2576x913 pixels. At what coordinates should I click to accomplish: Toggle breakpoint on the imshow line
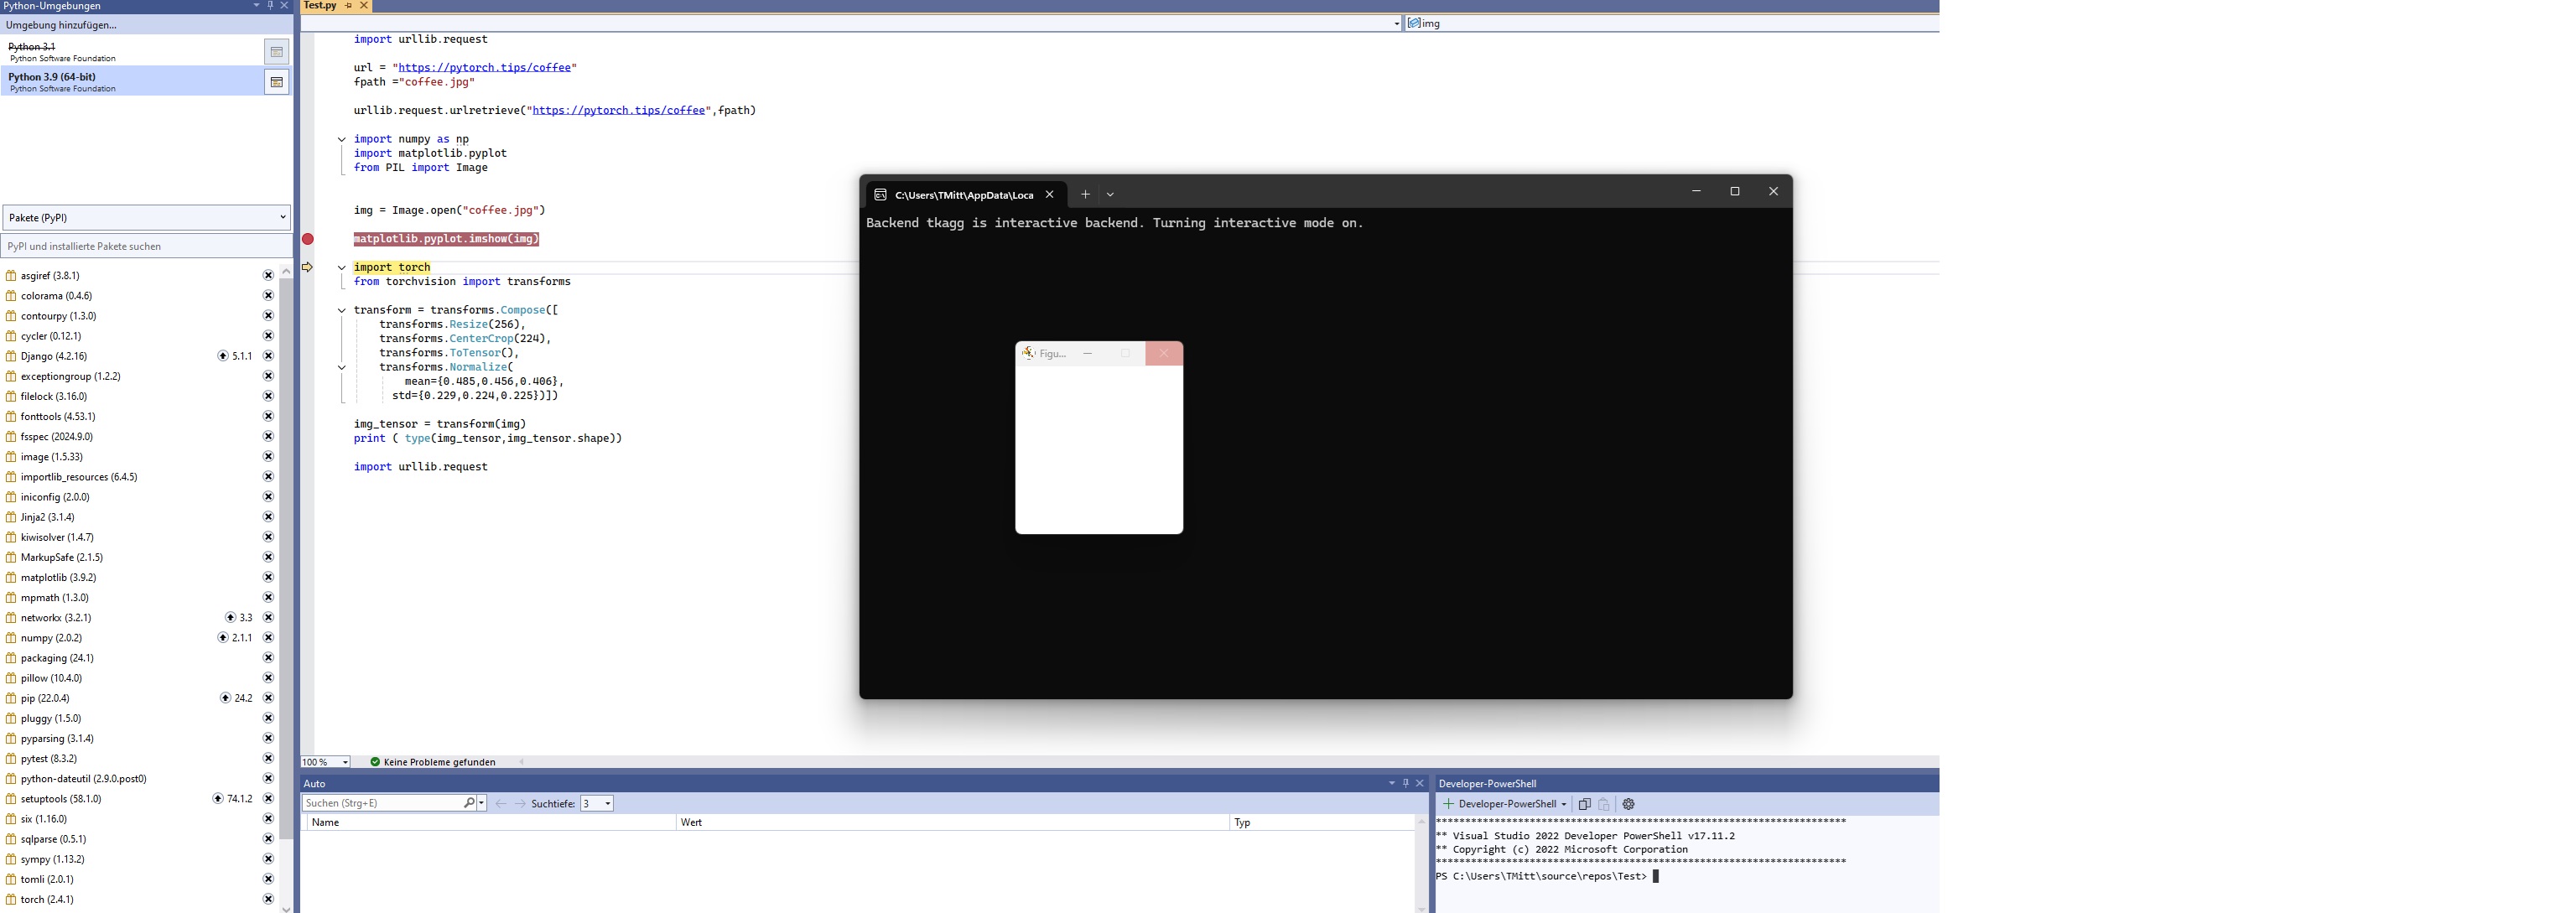pos(308,239)
